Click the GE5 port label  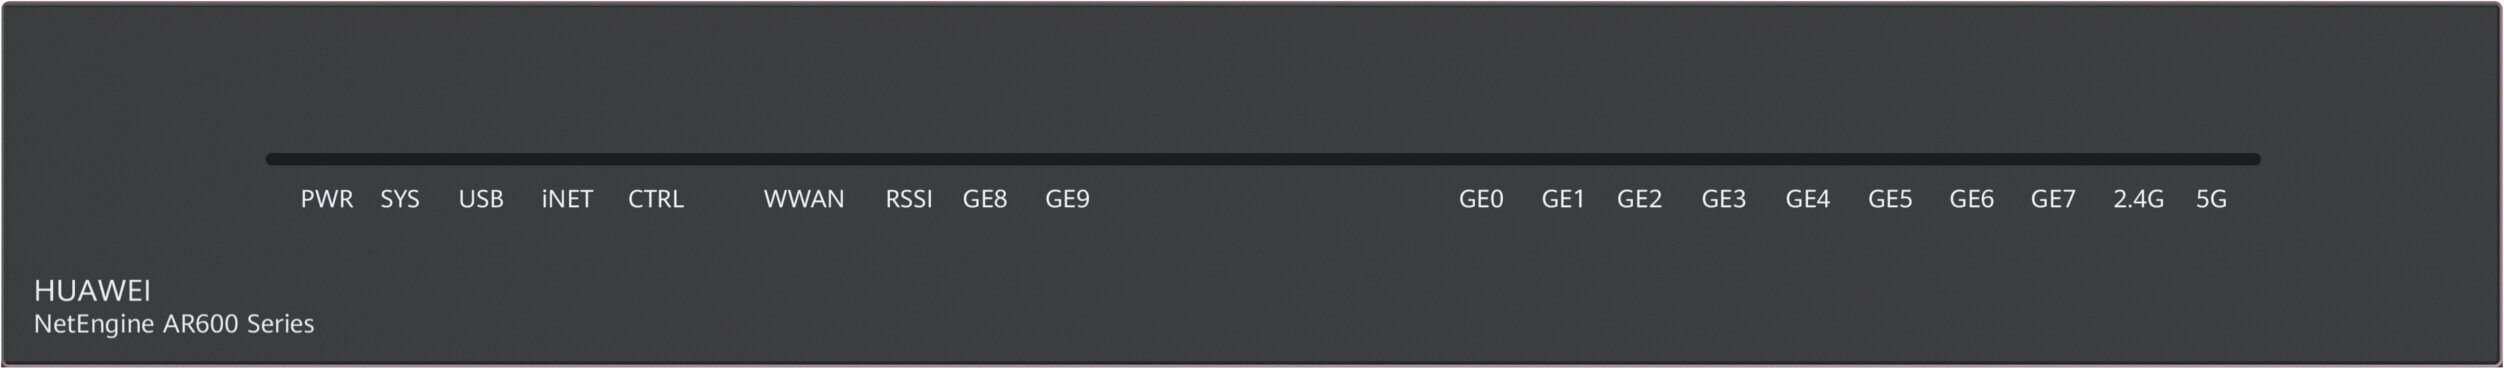[1890, 199]
